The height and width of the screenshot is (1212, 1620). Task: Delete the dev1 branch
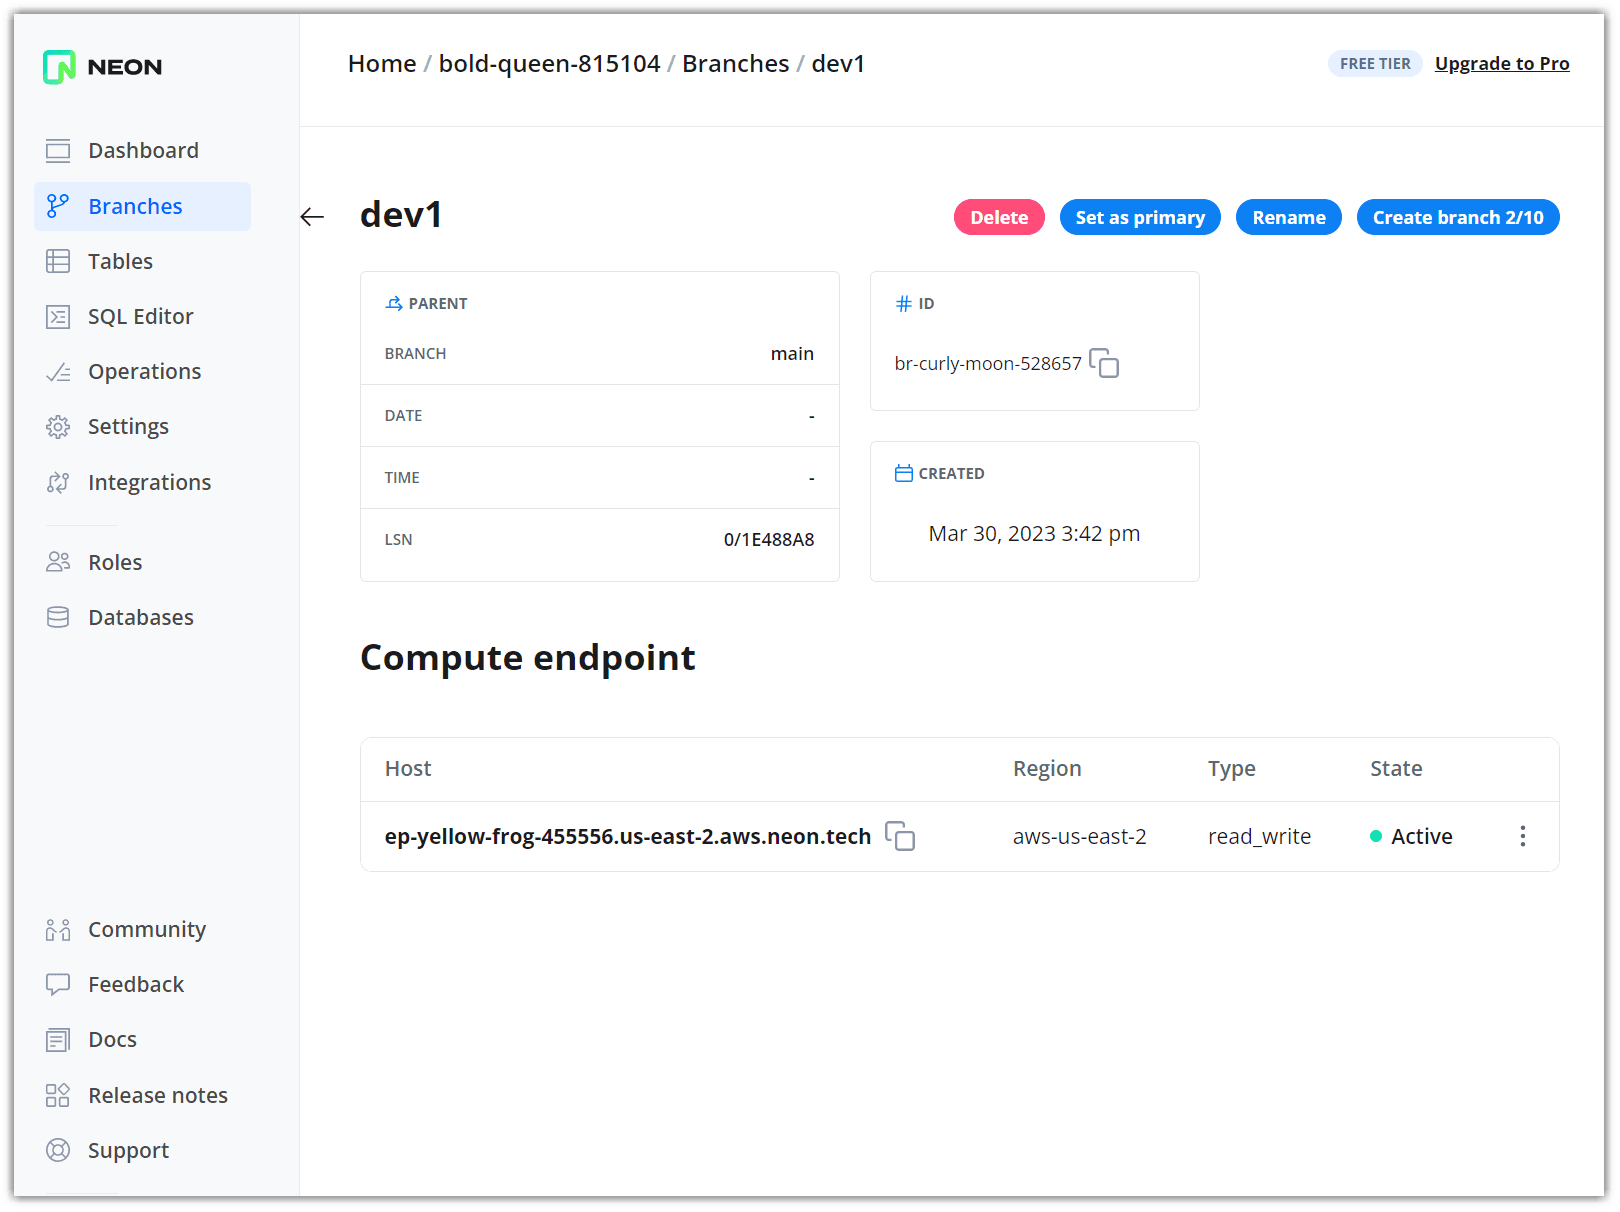click(x=999, y=217)
